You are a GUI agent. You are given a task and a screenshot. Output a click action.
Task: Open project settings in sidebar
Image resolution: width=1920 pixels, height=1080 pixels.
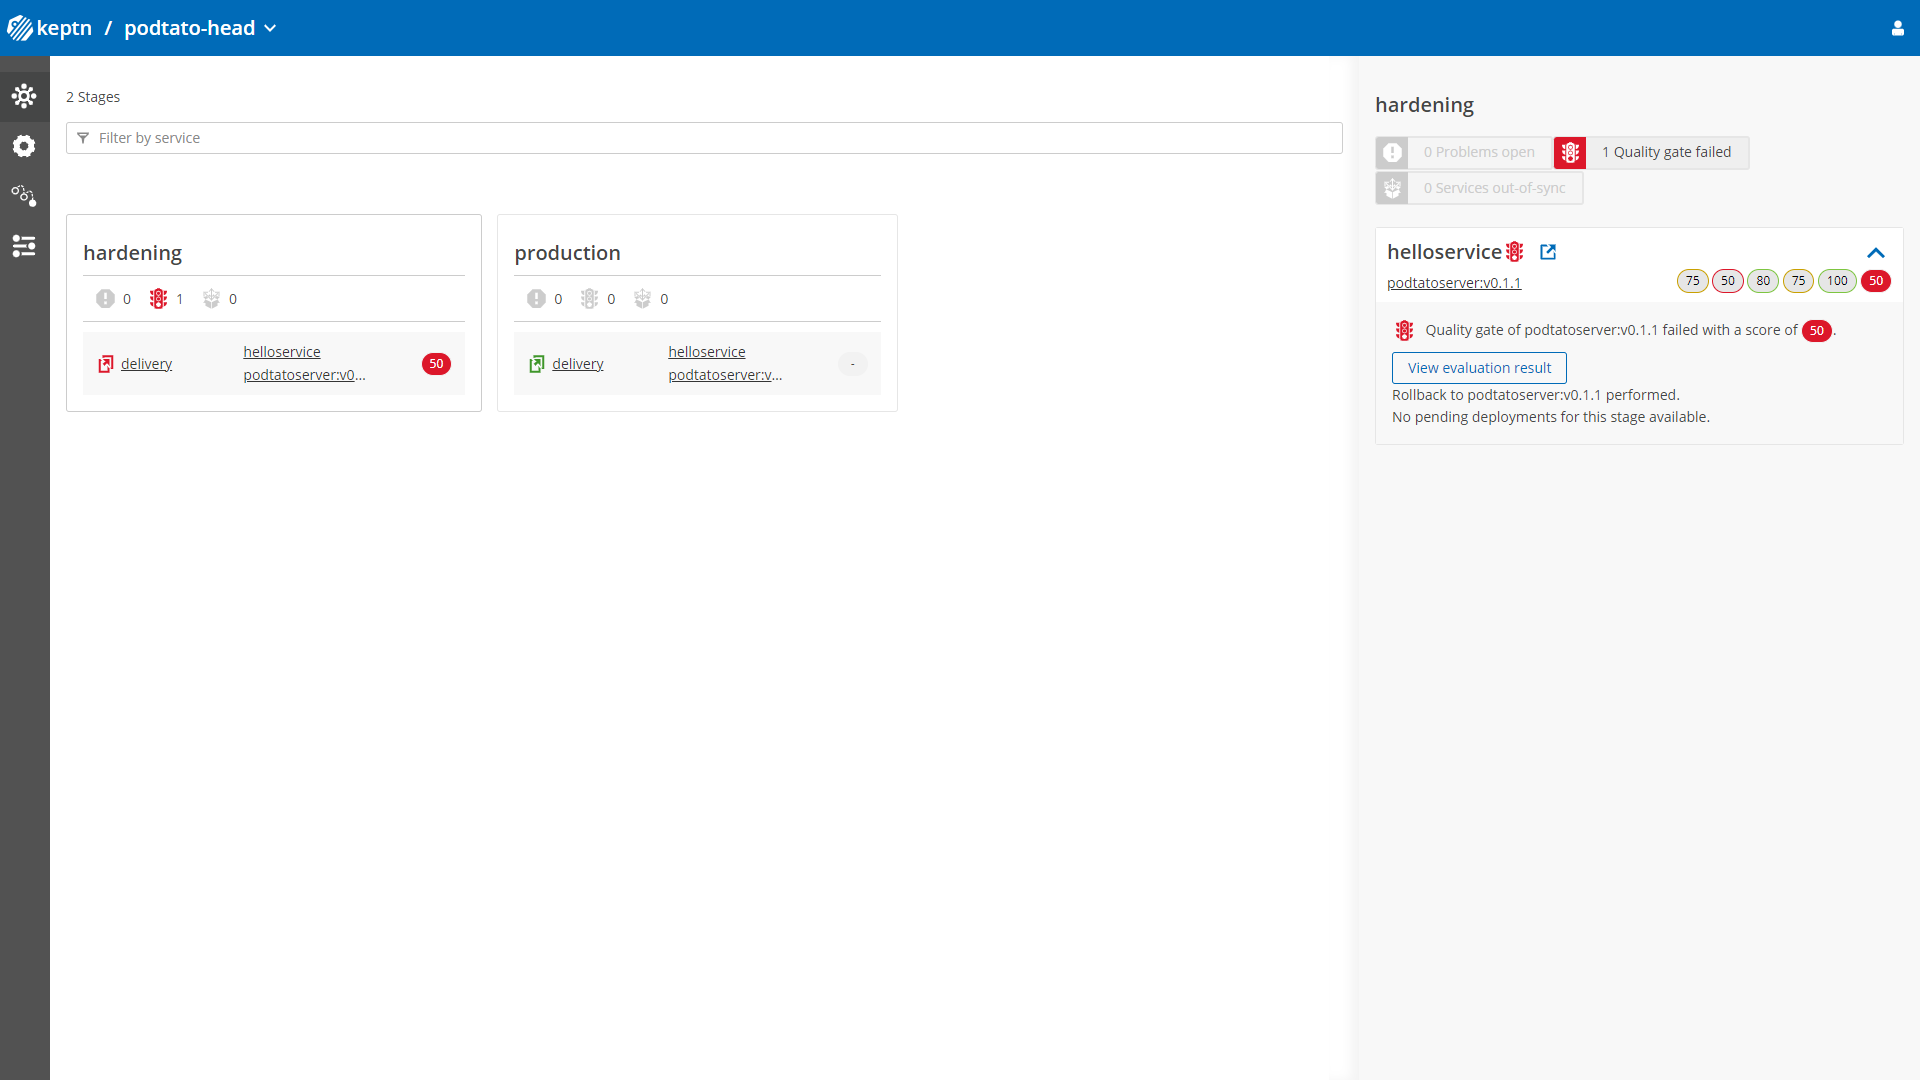click(24, 246)
